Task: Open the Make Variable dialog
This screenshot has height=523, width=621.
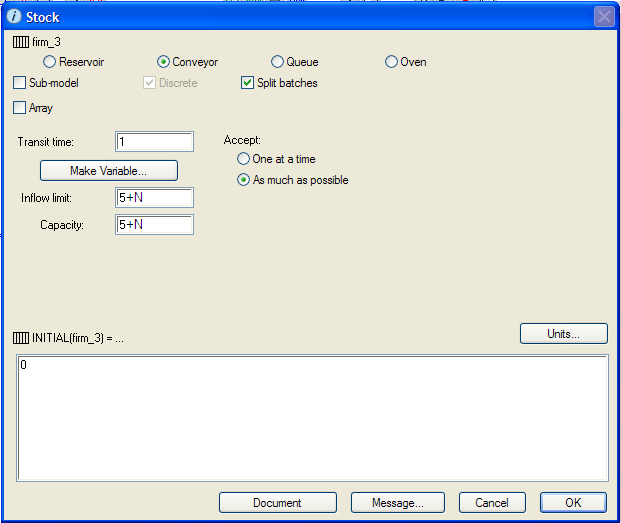Action: pos(109,171)
